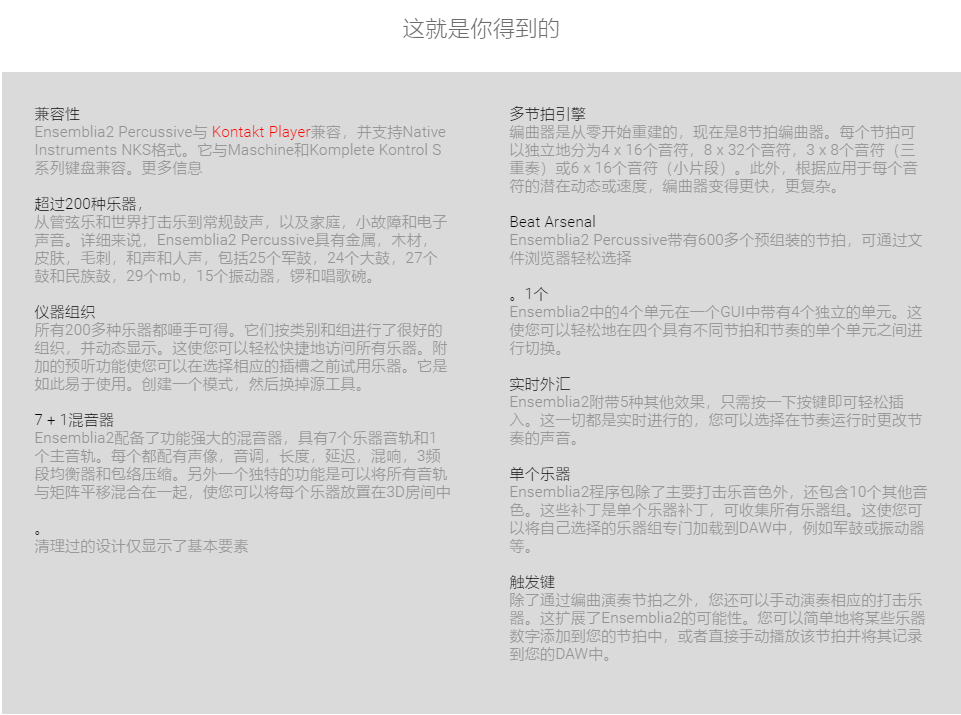Image resolution: width=961 pixels, height=715 pixels.
Task: Click the line starting Ensemblia2配备了功能强大的混音器
Action: pyautogui.click(x=235, y=438)
